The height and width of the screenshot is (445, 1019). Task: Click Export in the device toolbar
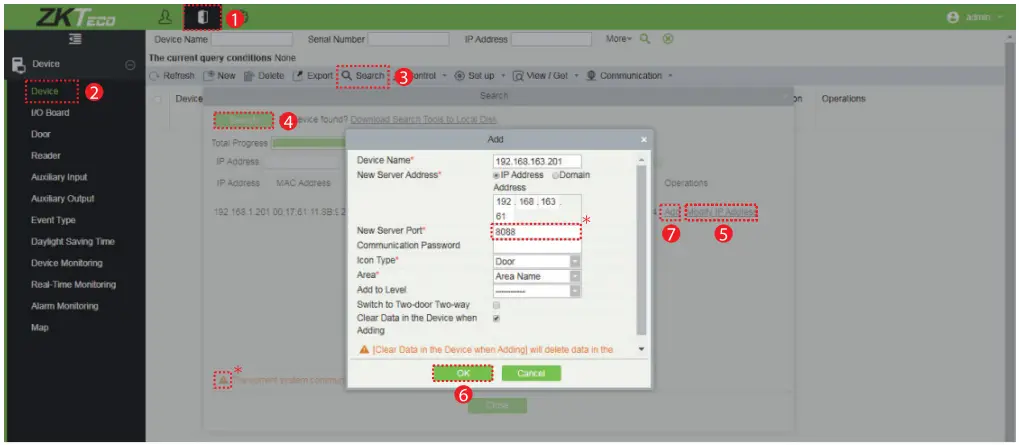pyautogui.click(x=313, y=76)
